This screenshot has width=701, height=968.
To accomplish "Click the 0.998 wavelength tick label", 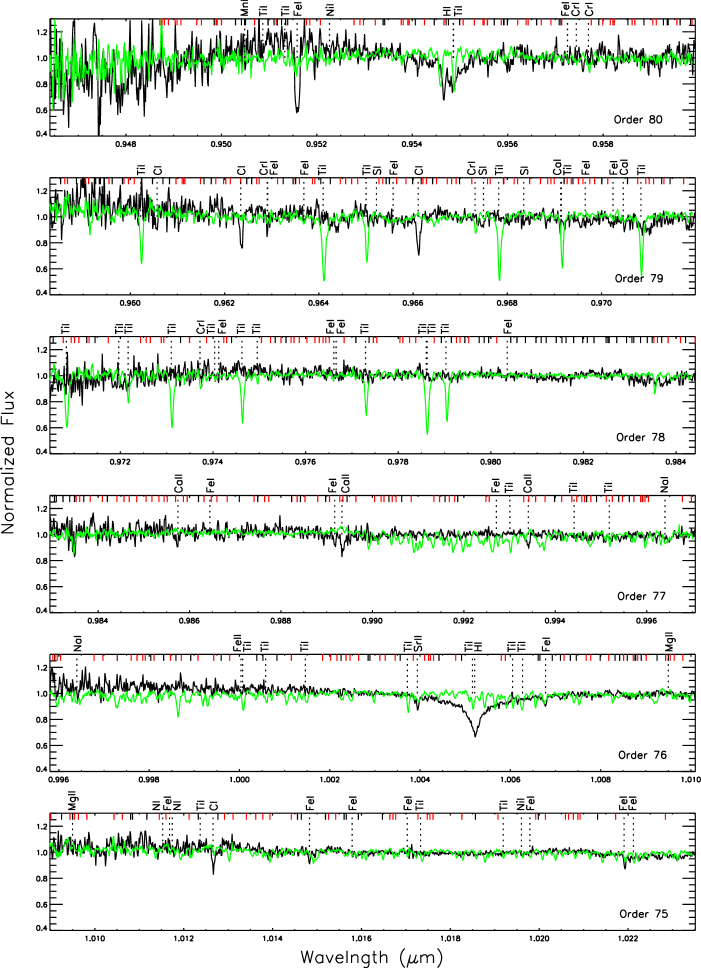I will click(x=149, y=780).
